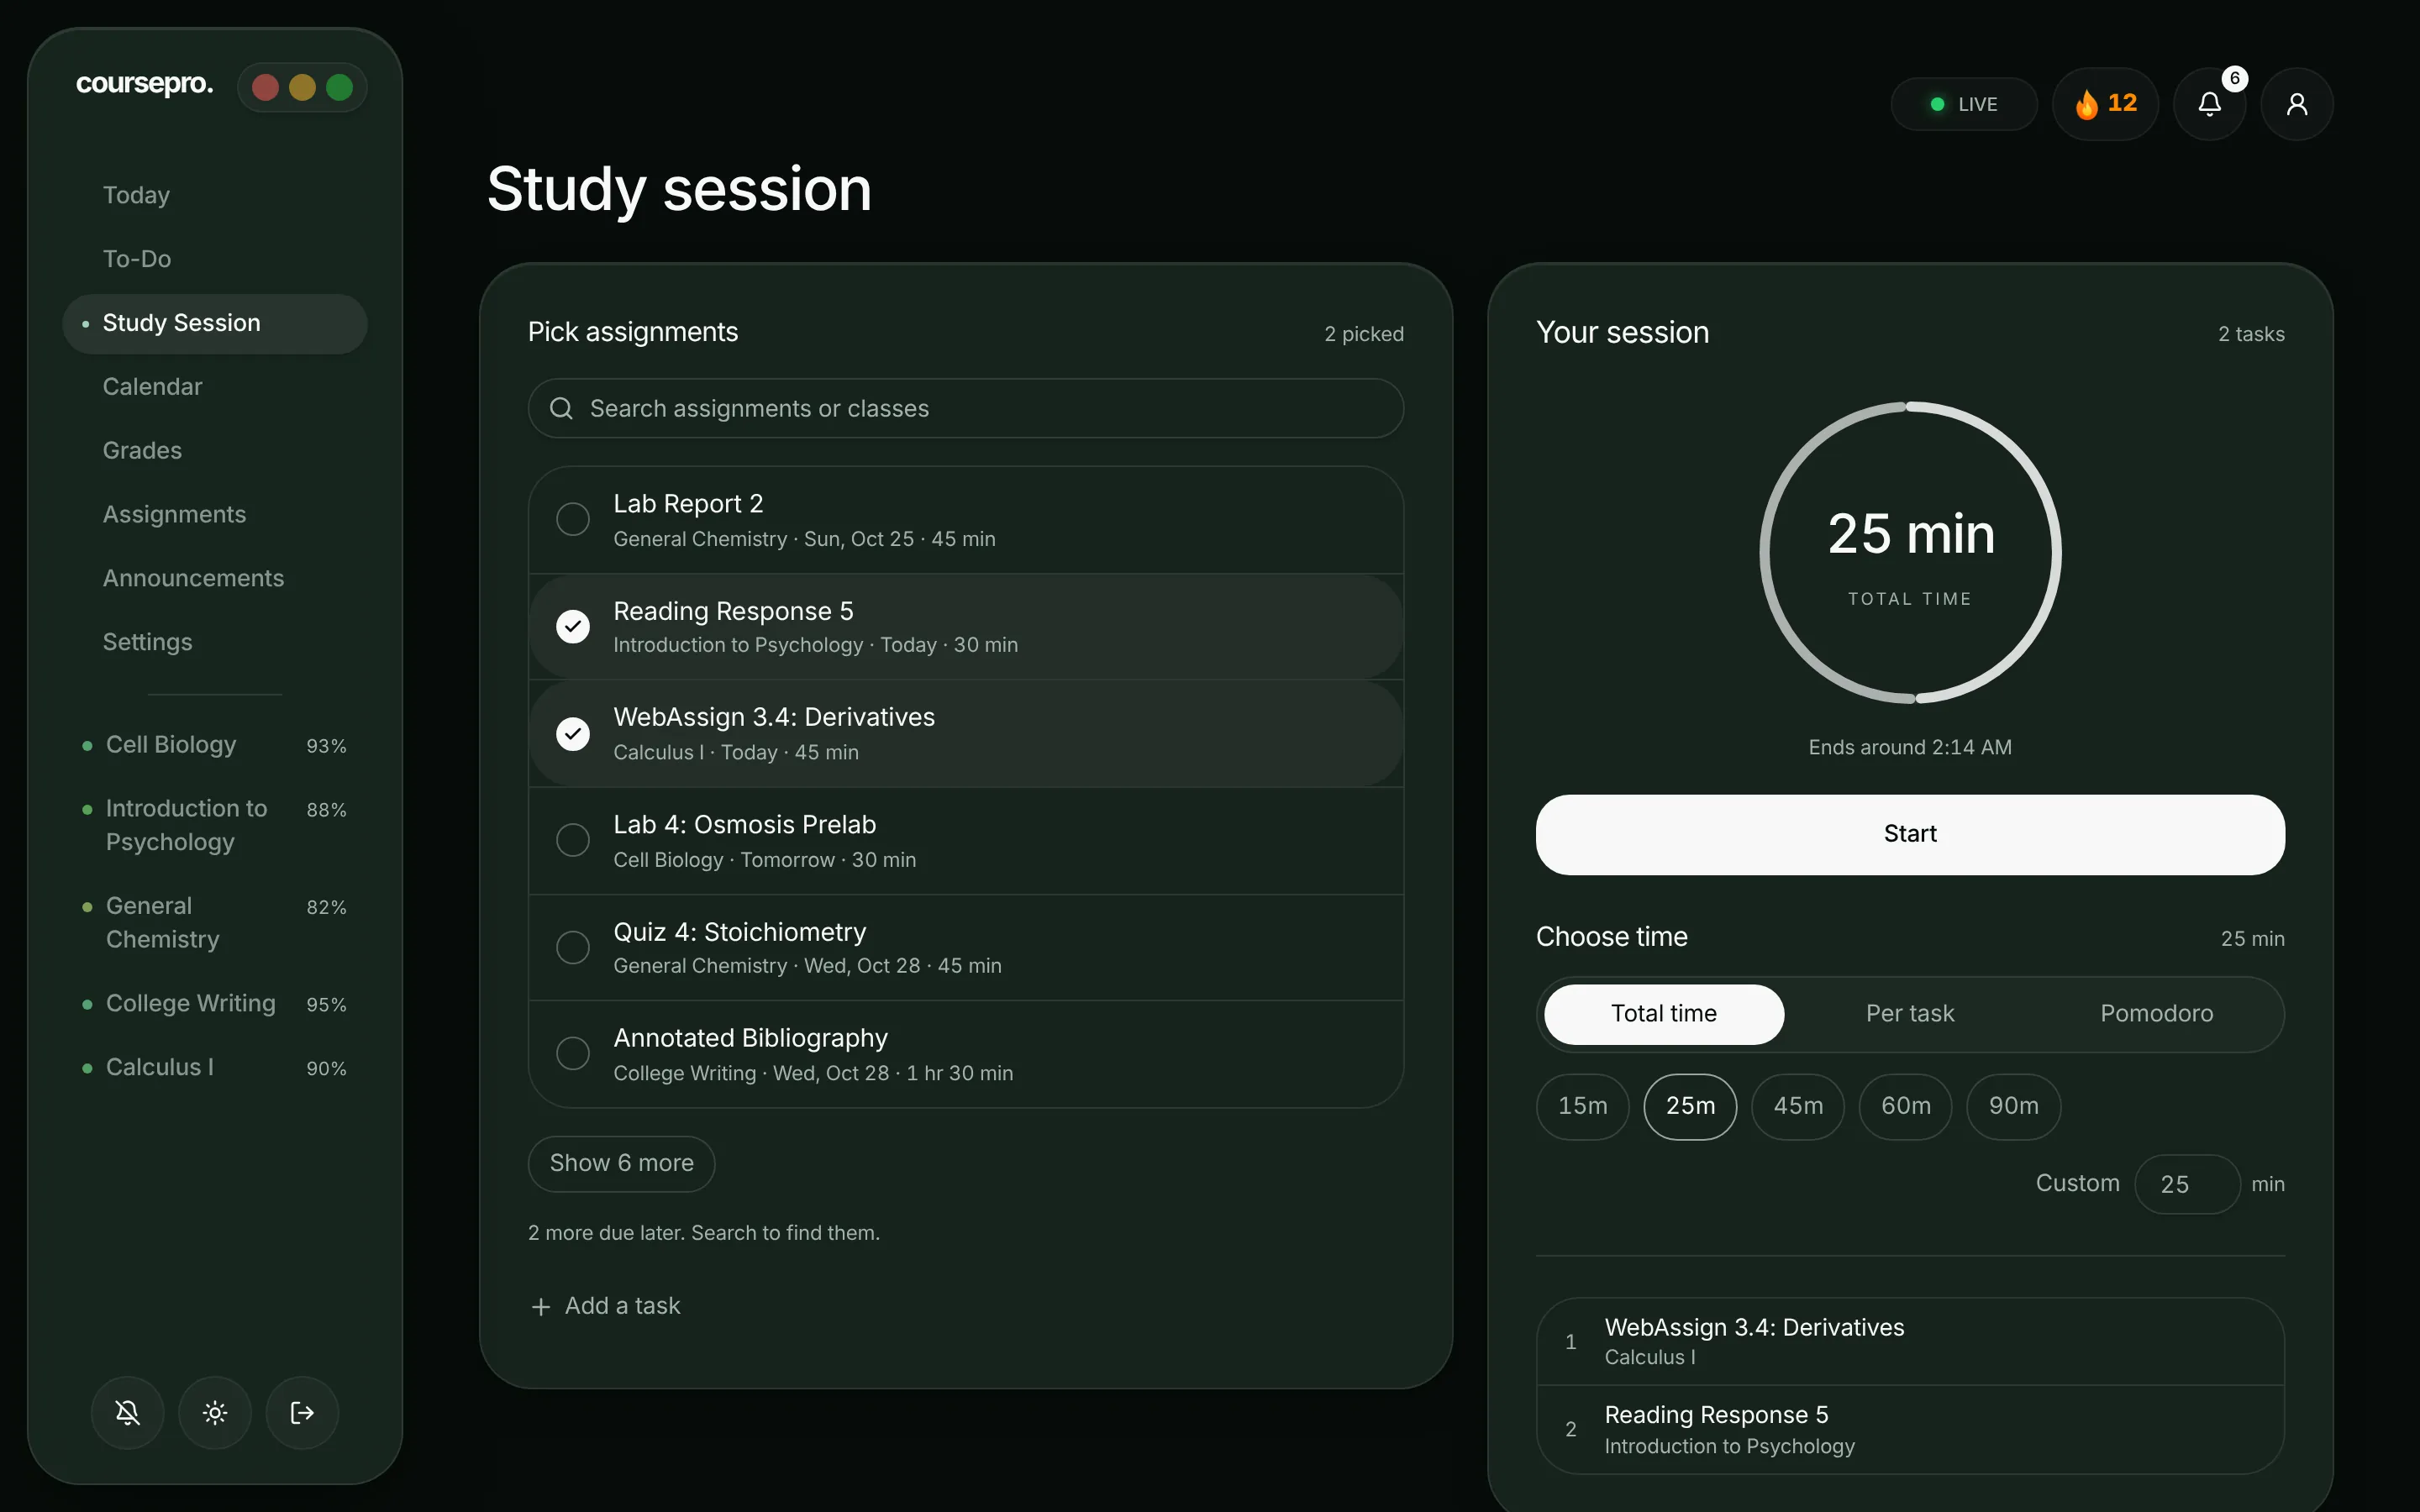Click the plus icon beside Add a task
The width and height of the screenshot is (2420, 1512).
click(x=541, y=1307)
